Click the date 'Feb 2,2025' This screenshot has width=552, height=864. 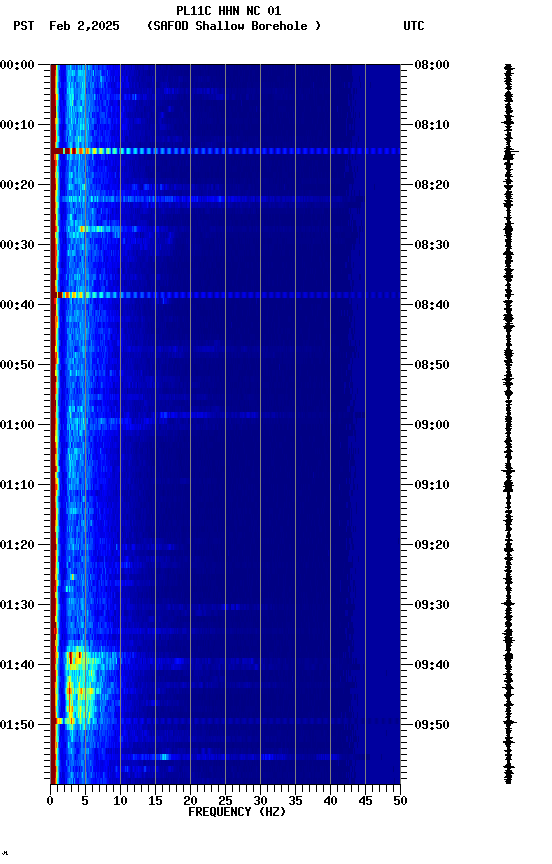click(84, 26)
